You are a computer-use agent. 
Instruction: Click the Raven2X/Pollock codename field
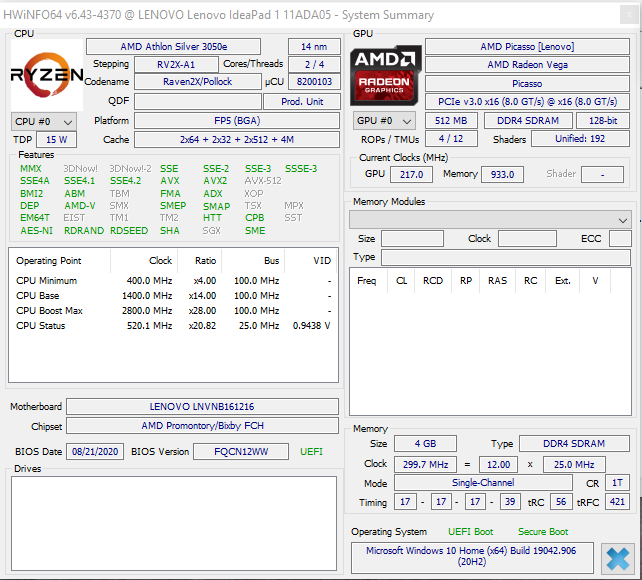(x=197, y=82)
